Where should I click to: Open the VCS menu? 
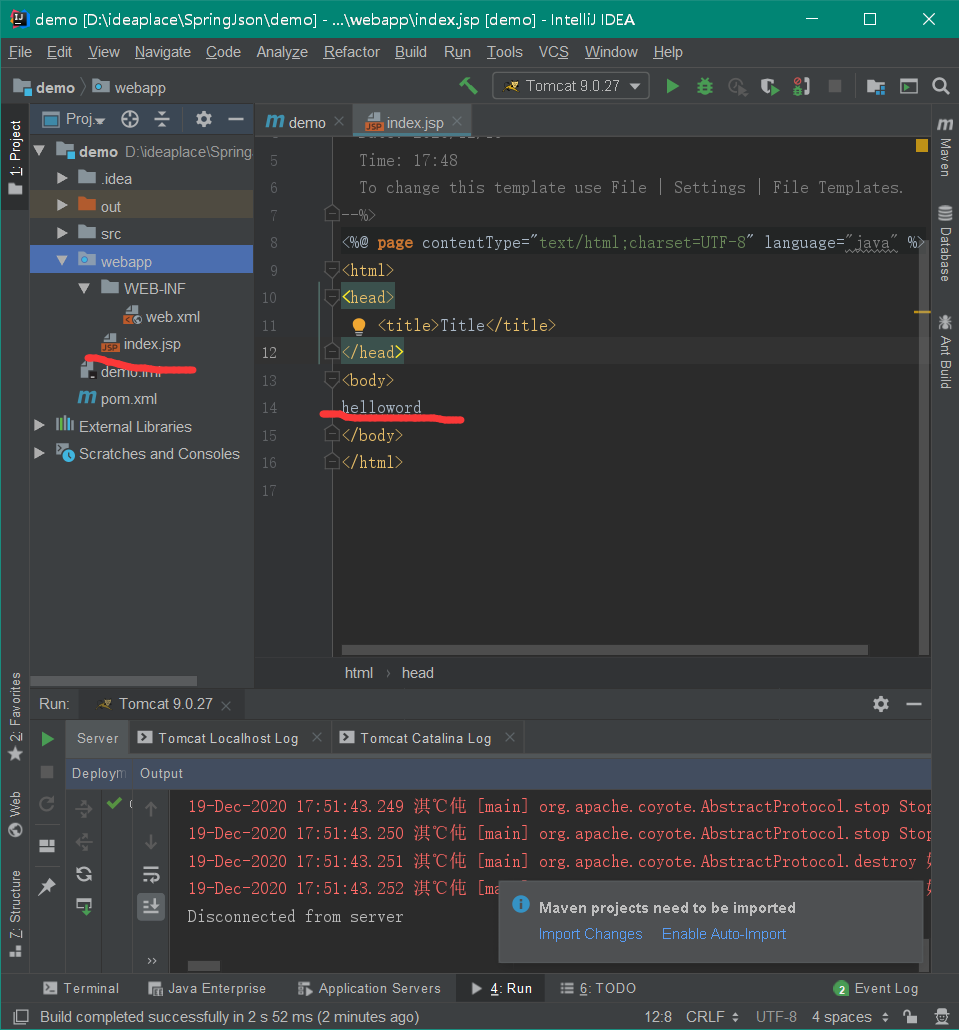click(553, 52)
